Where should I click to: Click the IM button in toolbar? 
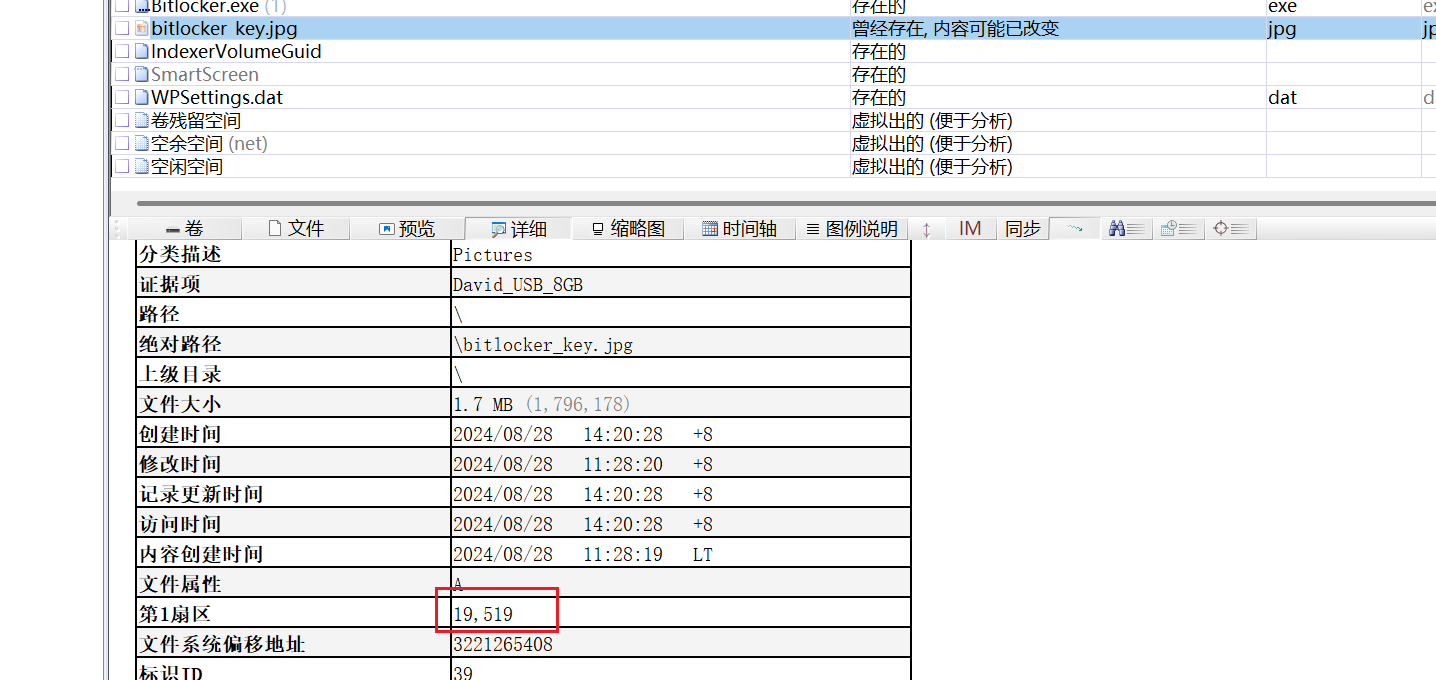969,229
